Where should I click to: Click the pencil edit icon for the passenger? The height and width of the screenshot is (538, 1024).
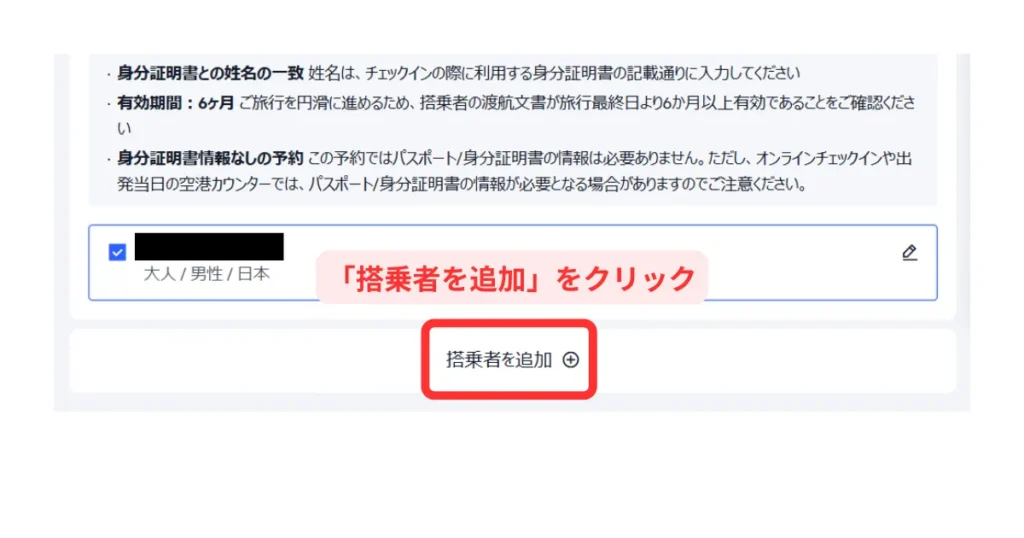coord(909,253)
